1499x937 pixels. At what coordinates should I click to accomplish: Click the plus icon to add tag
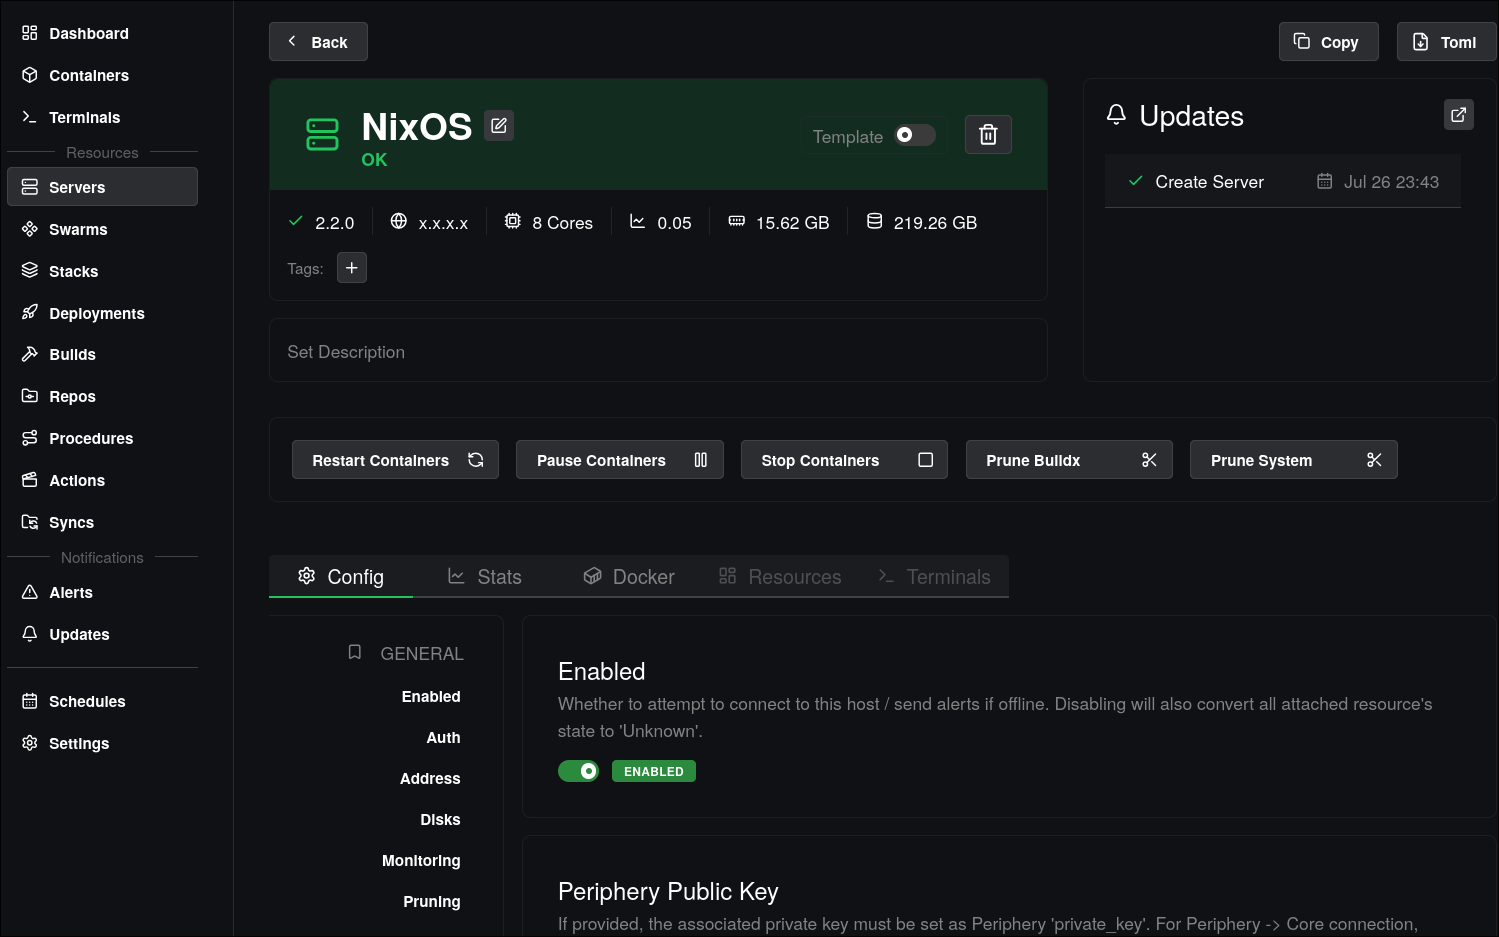(352, 268)
